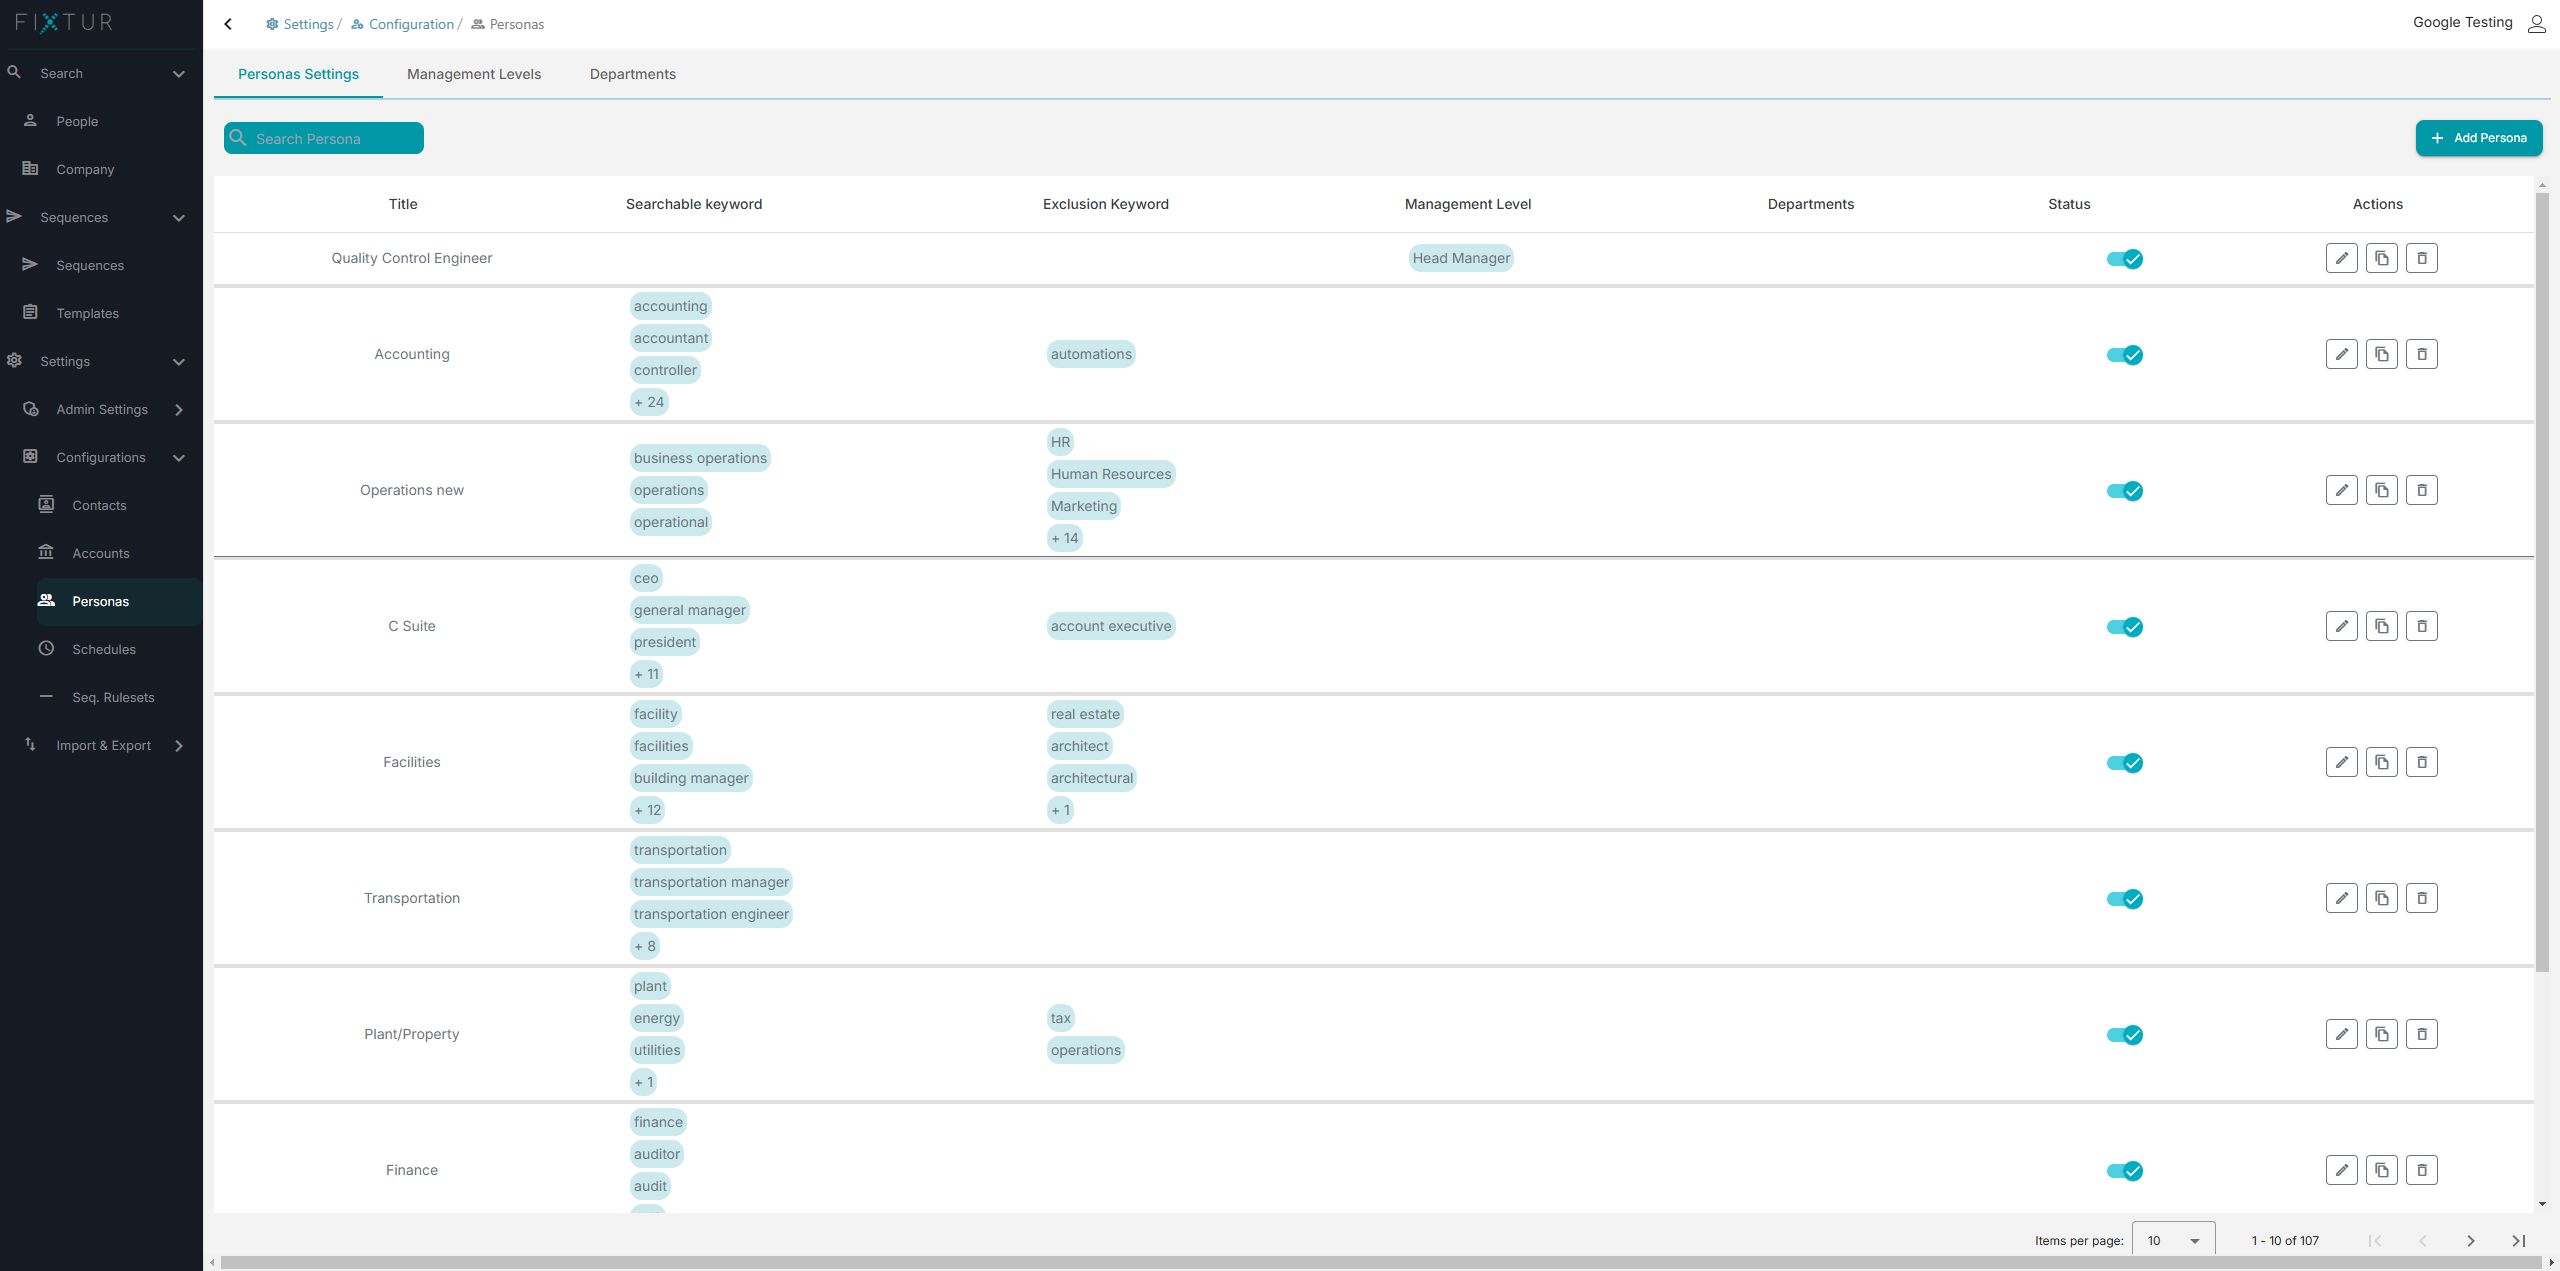Viewport: 2560px width, 1271px height.
Task: Switch to the Departments tab
Action: (x=632, y=74)
